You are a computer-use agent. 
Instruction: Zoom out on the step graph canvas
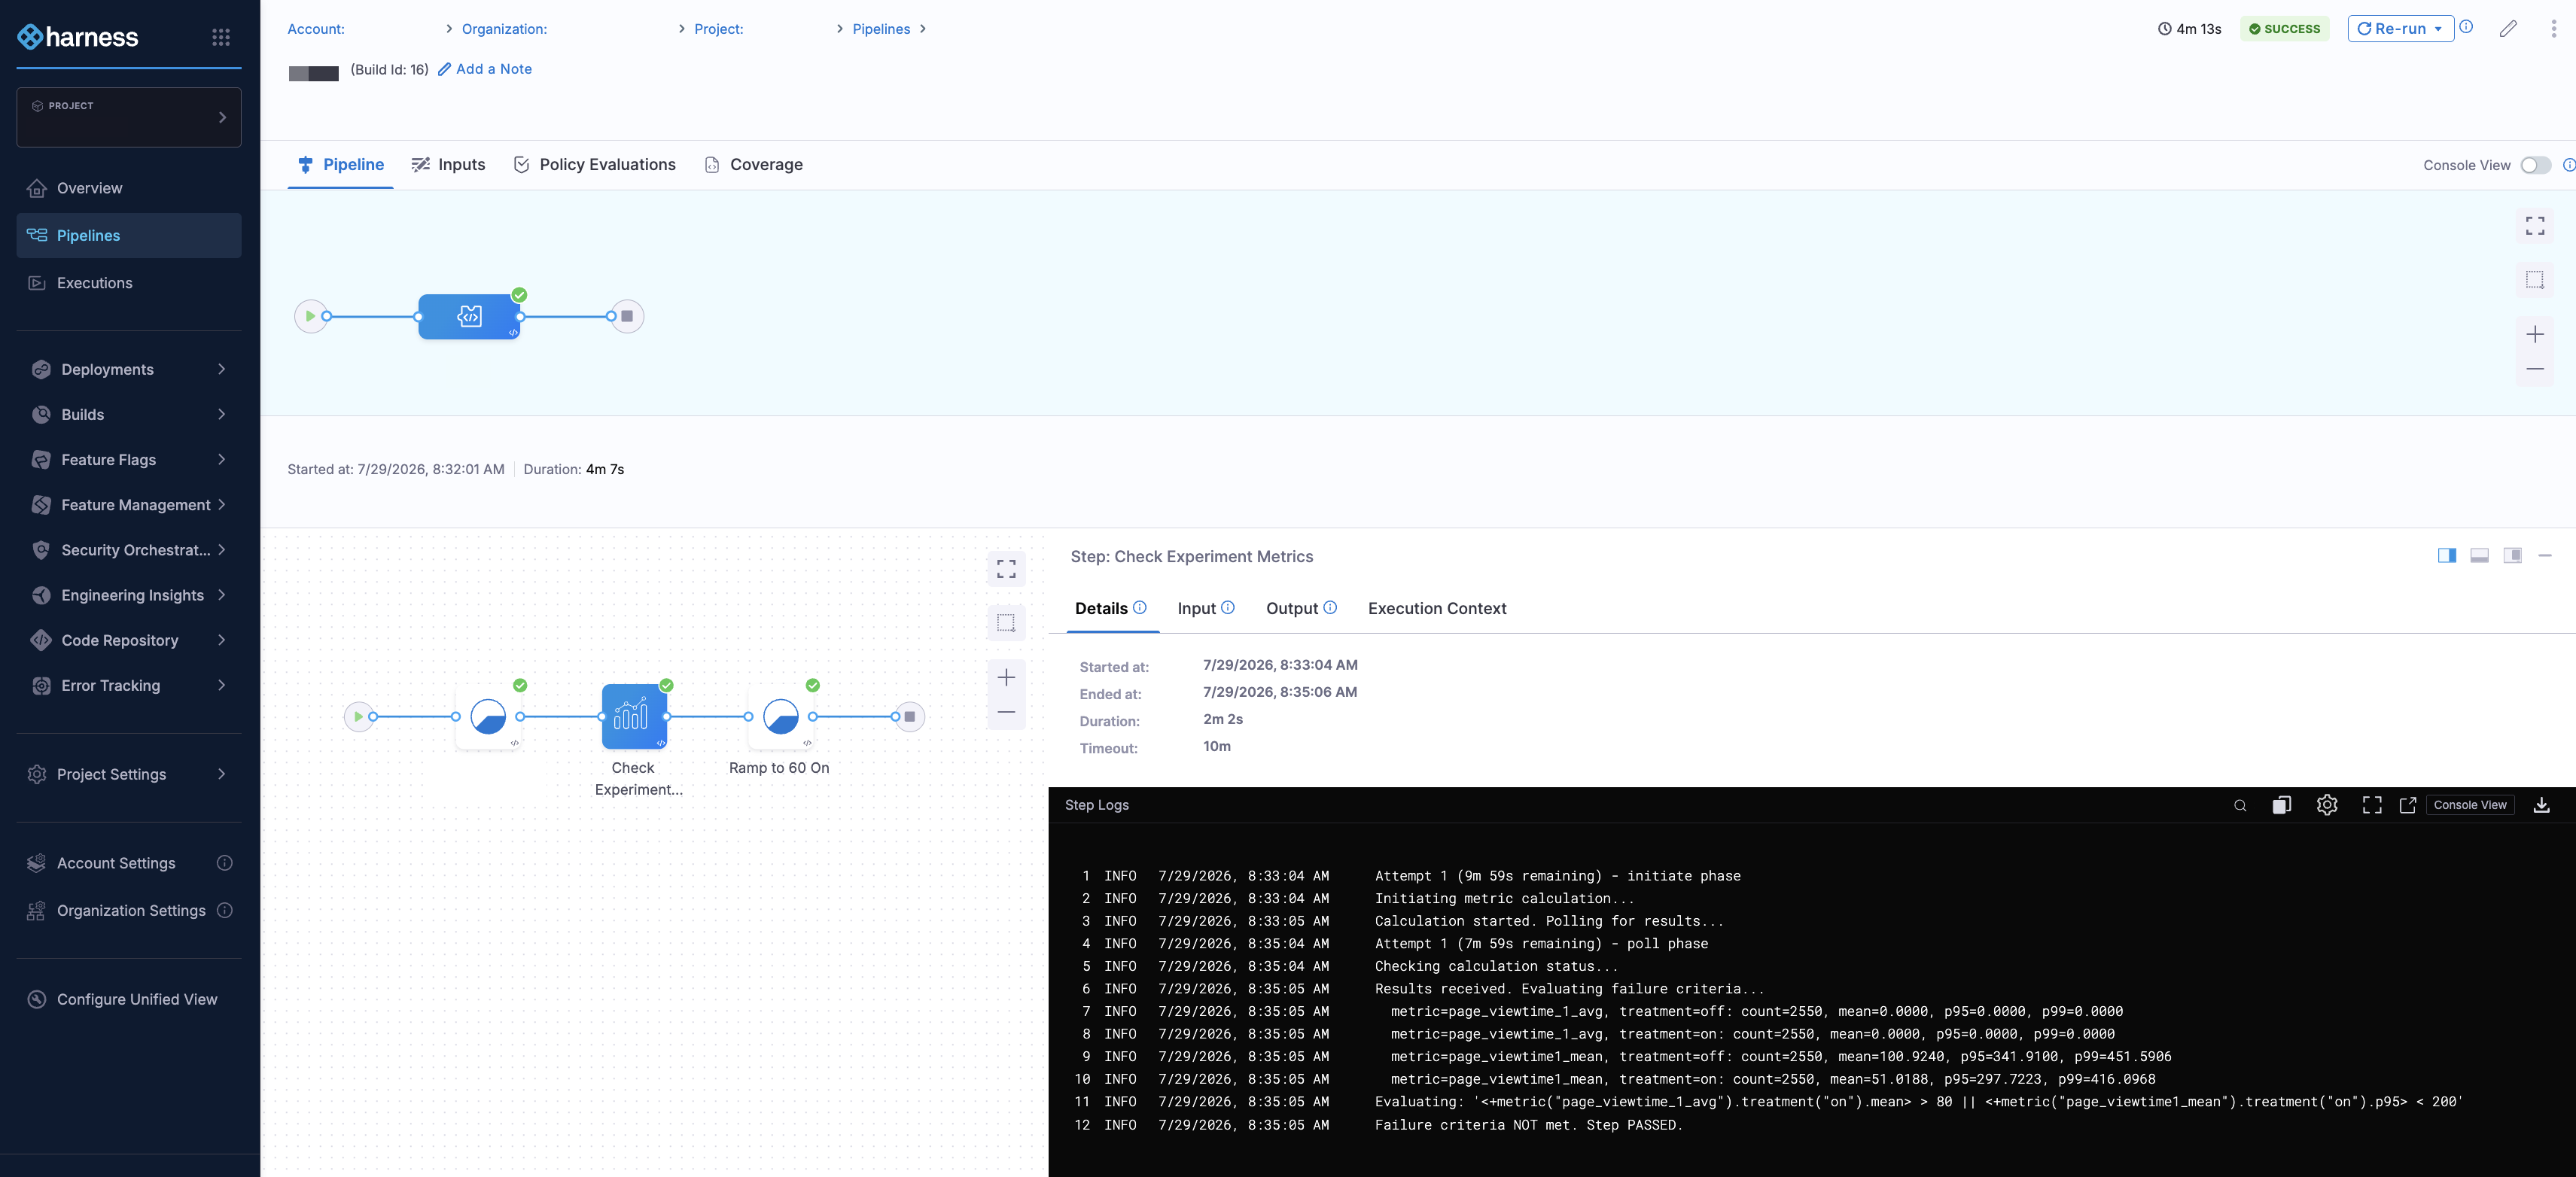[x=1006, y=712]
